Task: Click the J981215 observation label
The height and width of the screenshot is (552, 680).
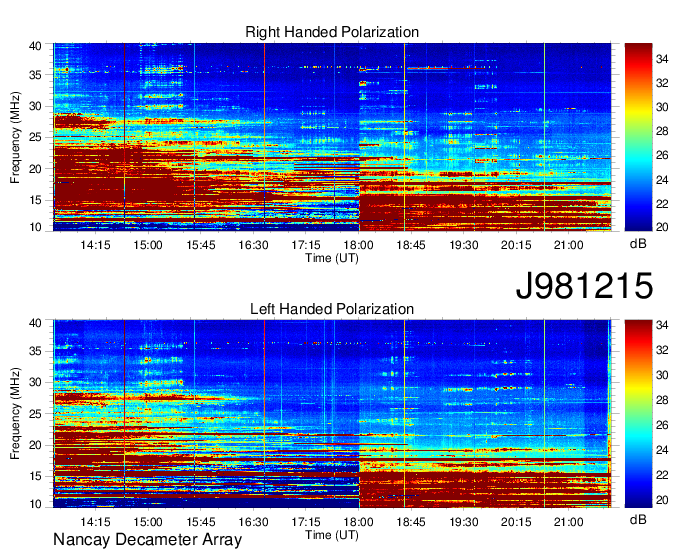Action: coord(584,286)
